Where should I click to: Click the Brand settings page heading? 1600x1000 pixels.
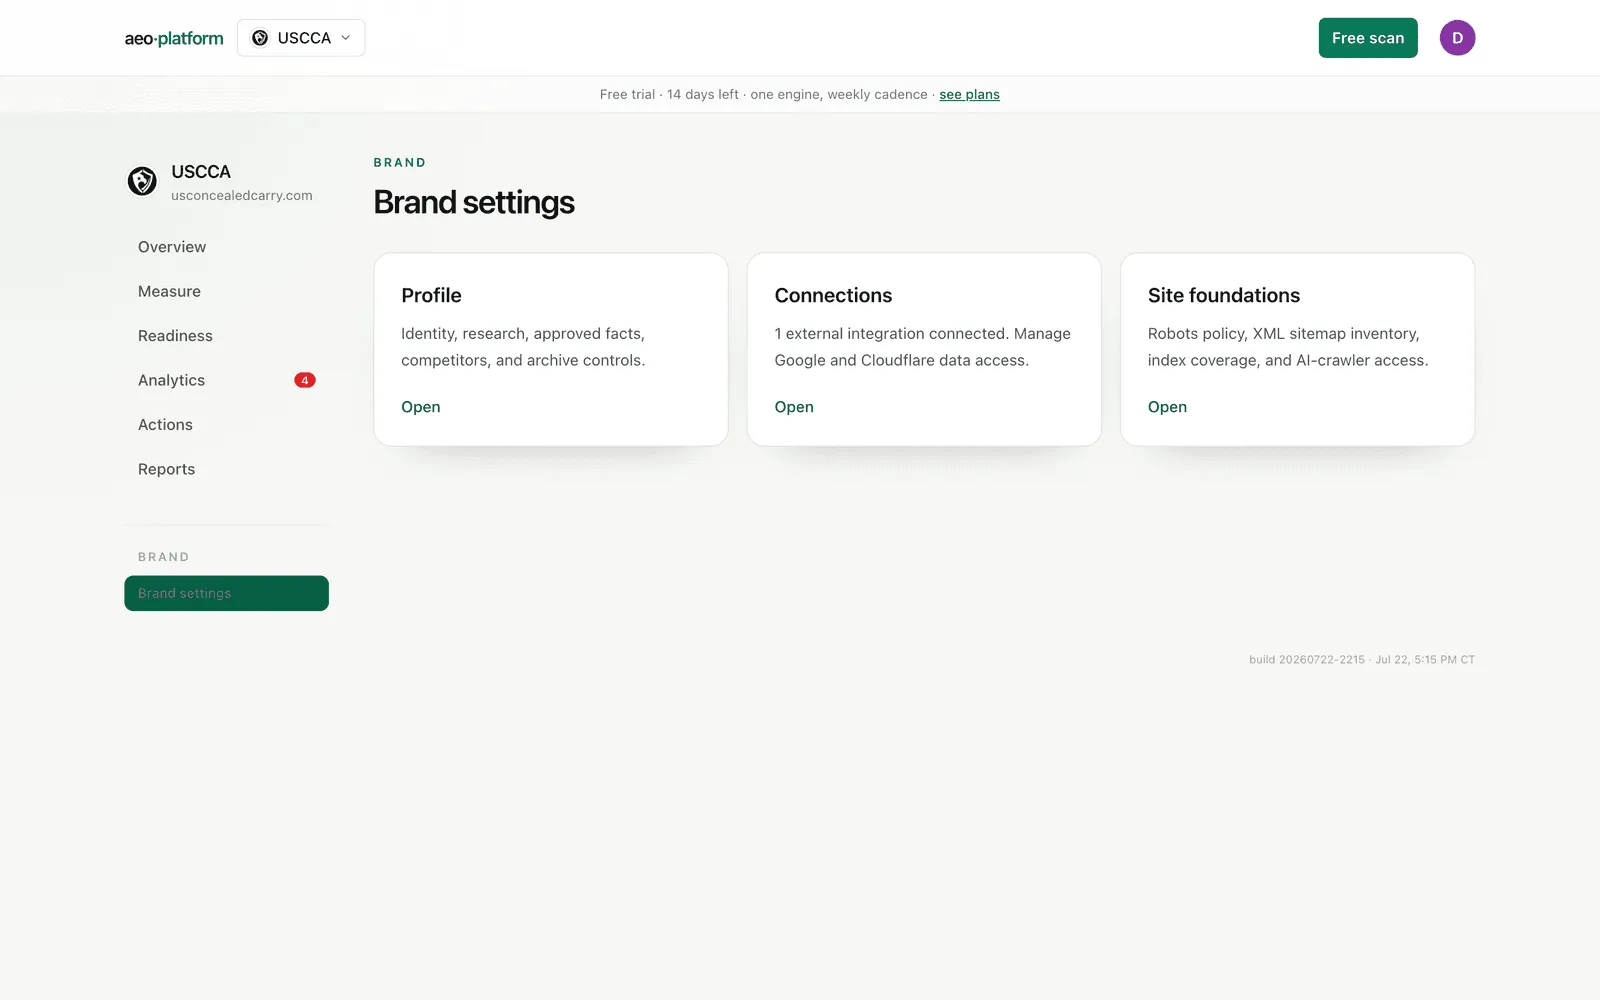[x=474, y=203]
